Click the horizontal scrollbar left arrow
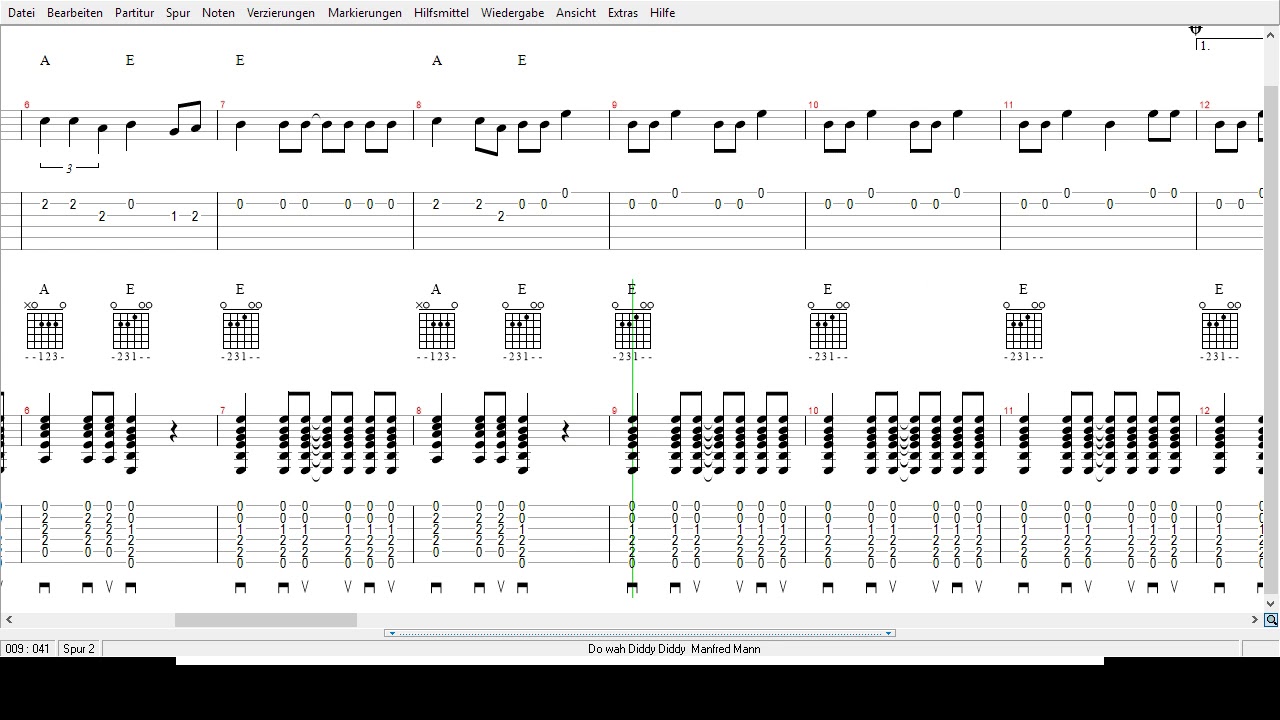 (x=8, y=620)
